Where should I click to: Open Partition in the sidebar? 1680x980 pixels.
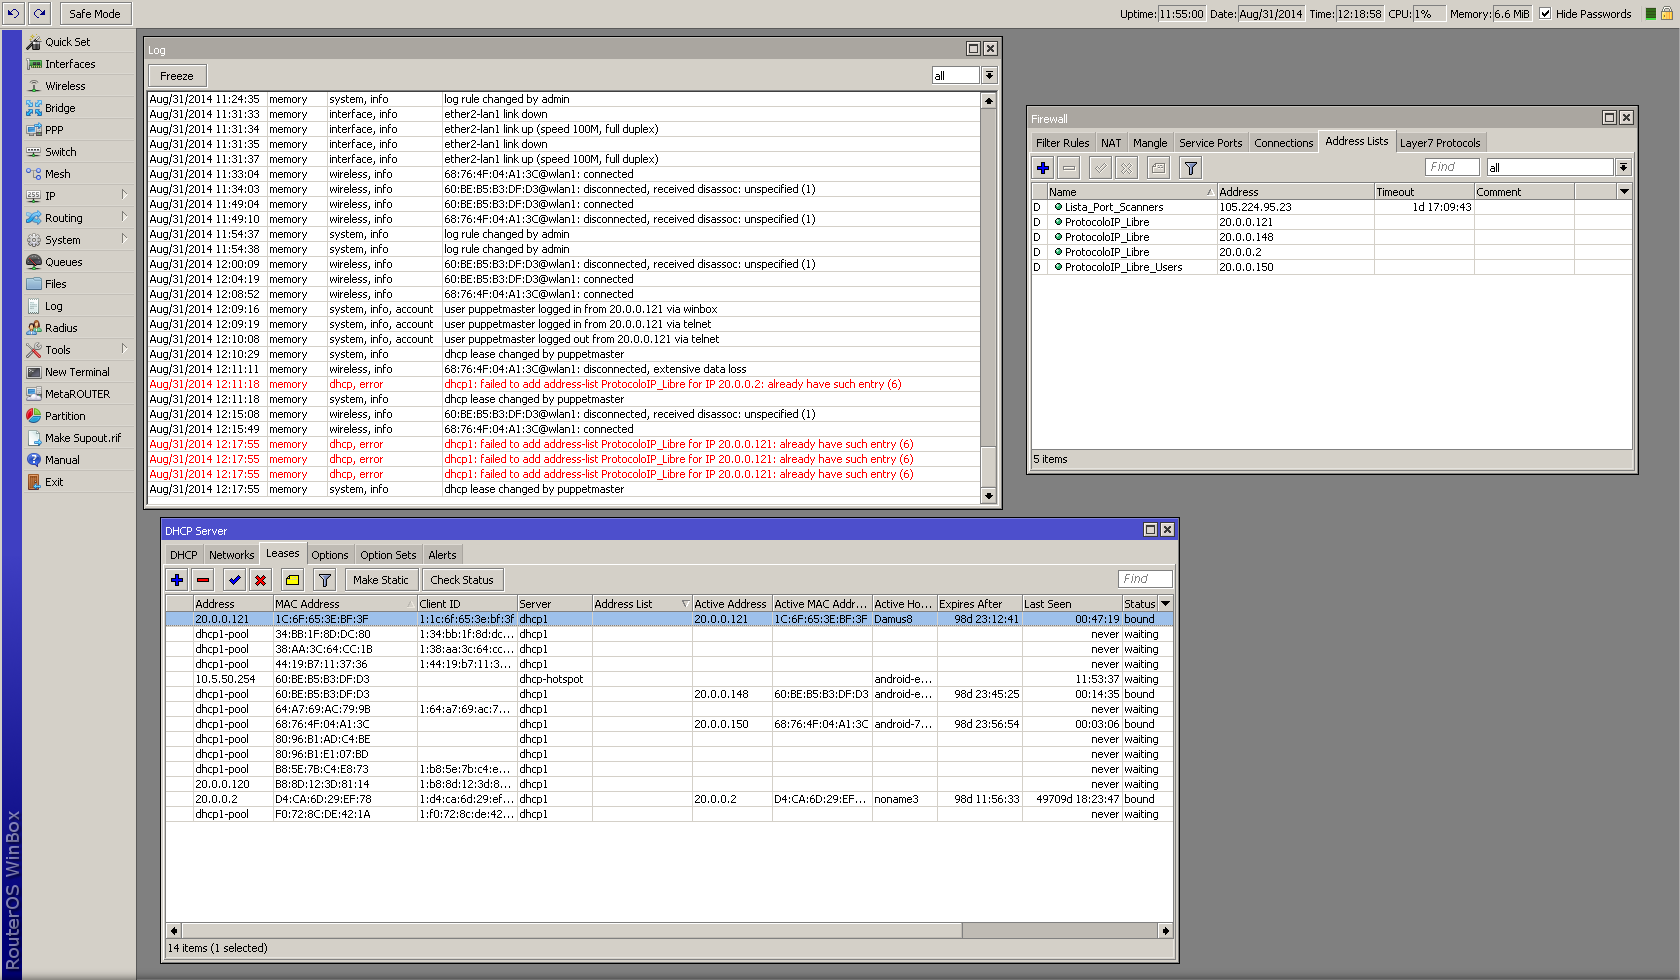65,416
